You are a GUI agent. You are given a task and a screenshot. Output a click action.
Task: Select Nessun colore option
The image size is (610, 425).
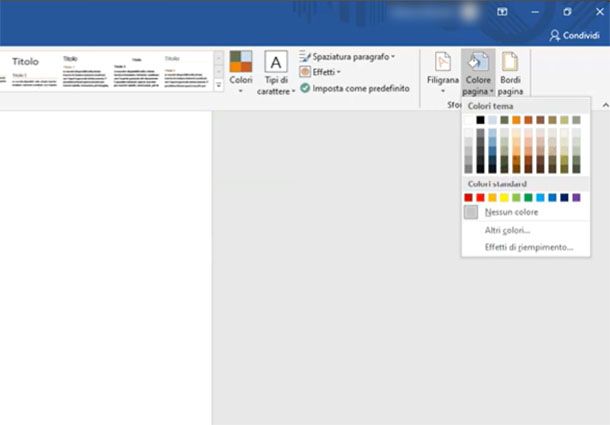pyautogui.click(x=526, y=212)
